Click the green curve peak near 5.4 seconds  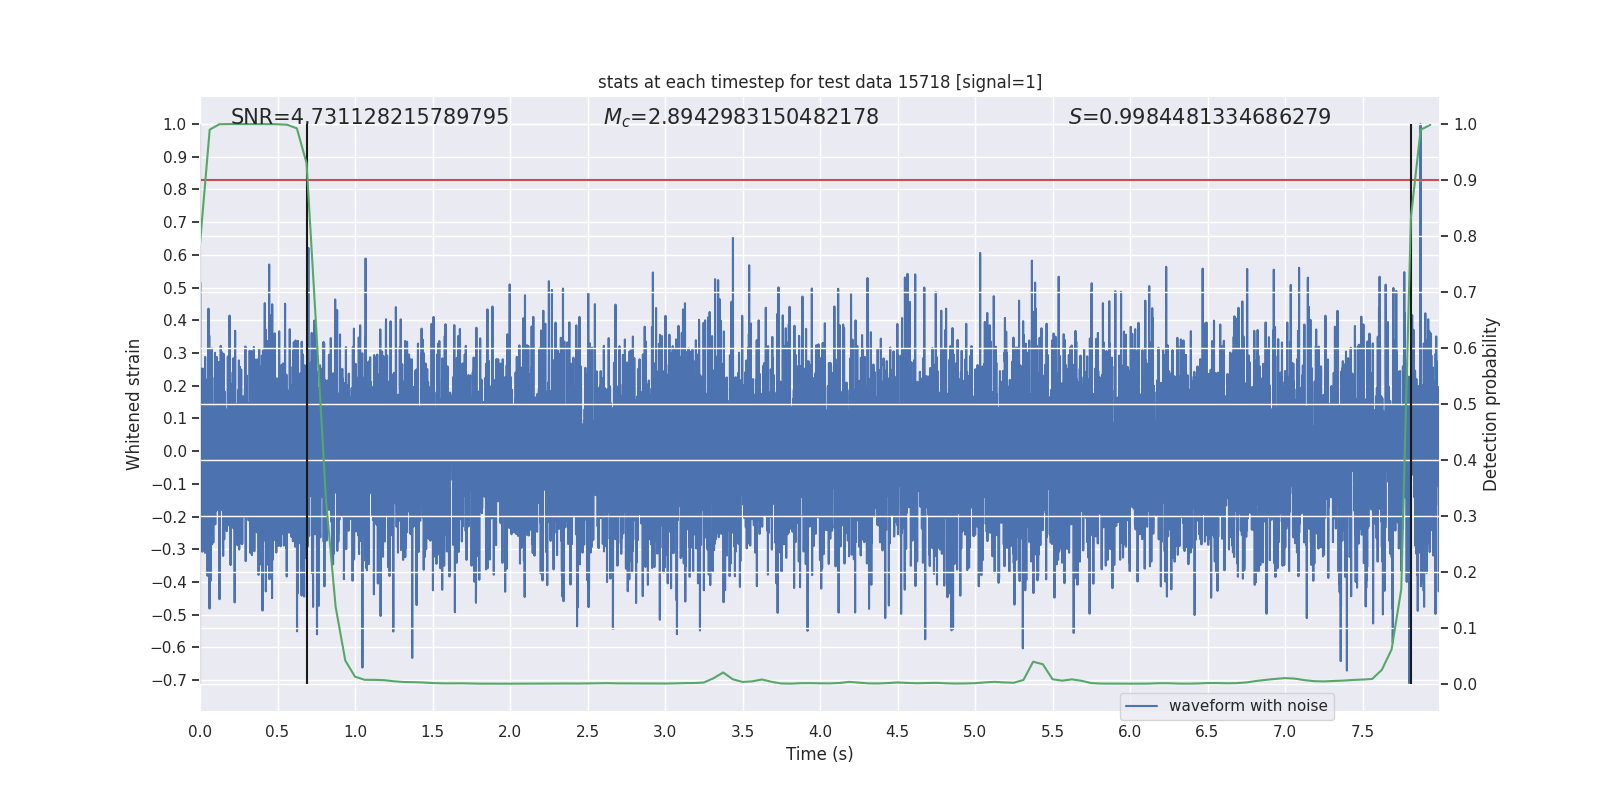(1034, 662)
